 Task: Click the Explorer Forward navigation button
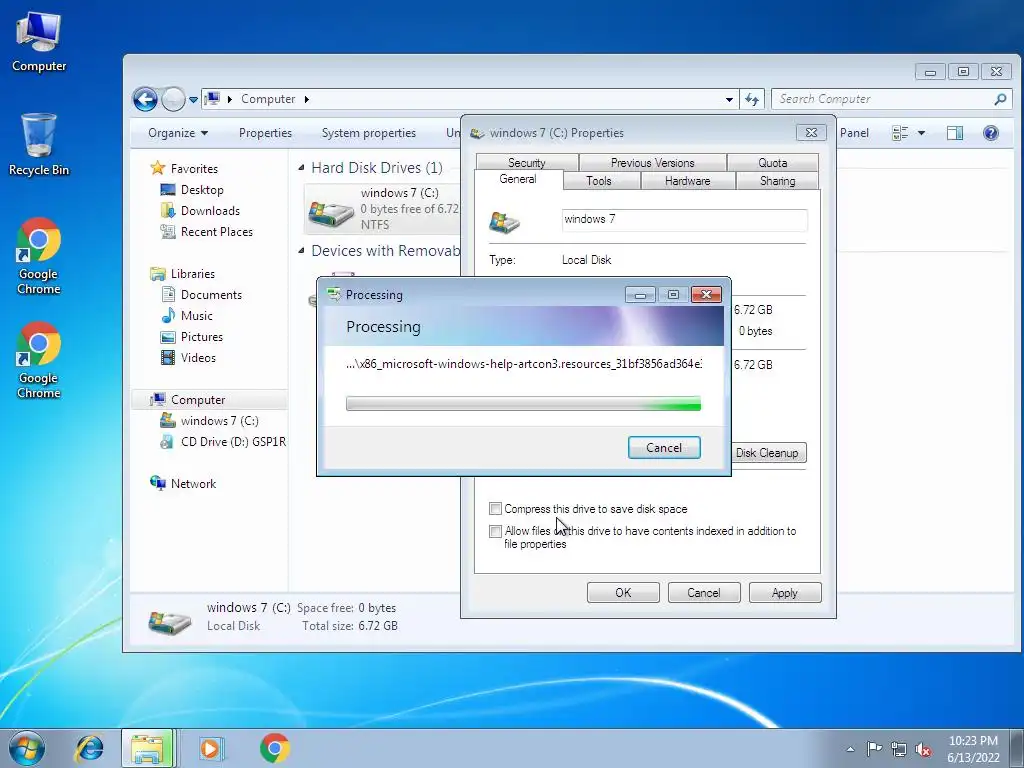point(173,99)
